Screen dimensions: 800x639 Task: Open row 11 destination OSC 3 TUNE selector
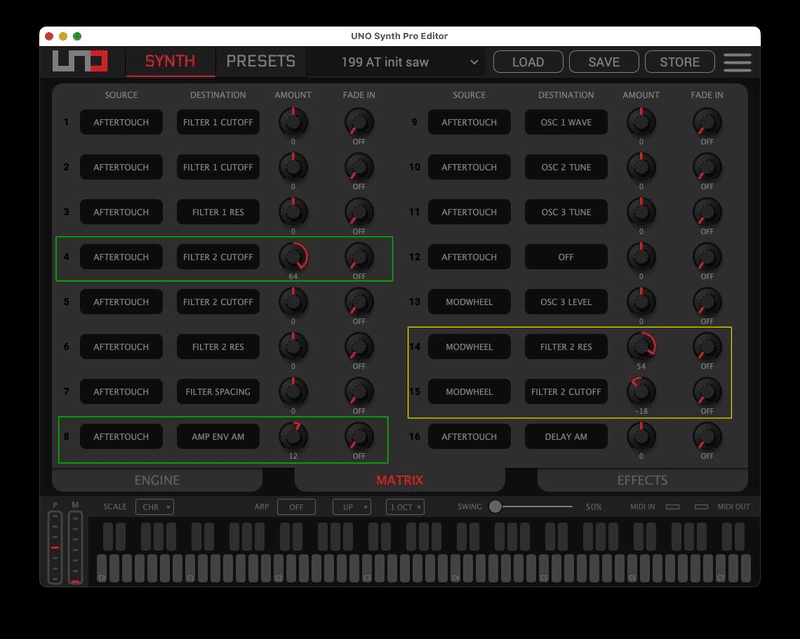click(566, 212)
